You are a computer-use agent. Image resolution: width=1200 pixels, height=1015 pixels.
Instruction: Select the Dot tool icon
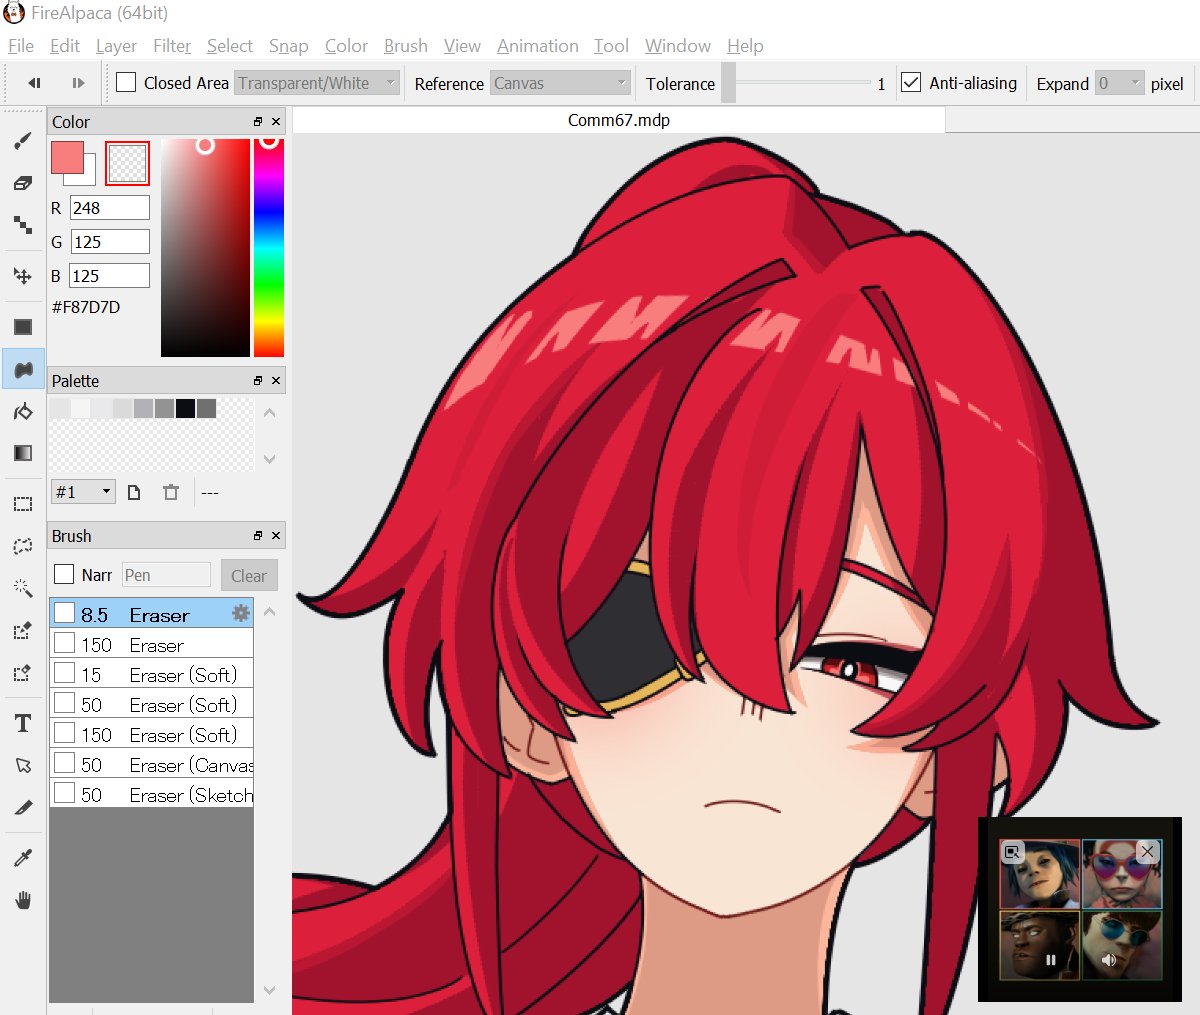(x=23, y=225)
